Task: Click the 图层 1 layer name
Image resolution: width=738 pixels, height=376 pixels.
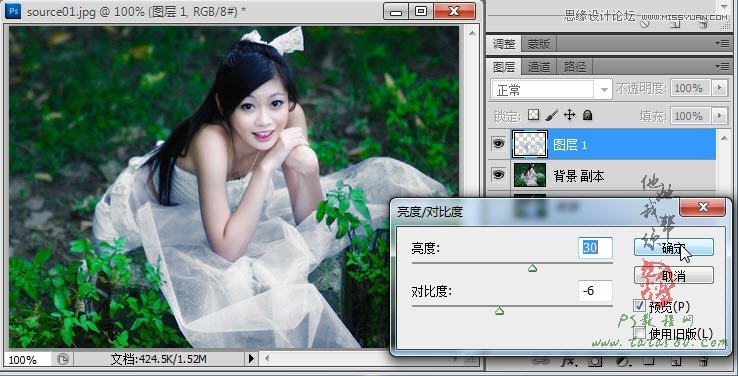Action: tap(570, 145)
